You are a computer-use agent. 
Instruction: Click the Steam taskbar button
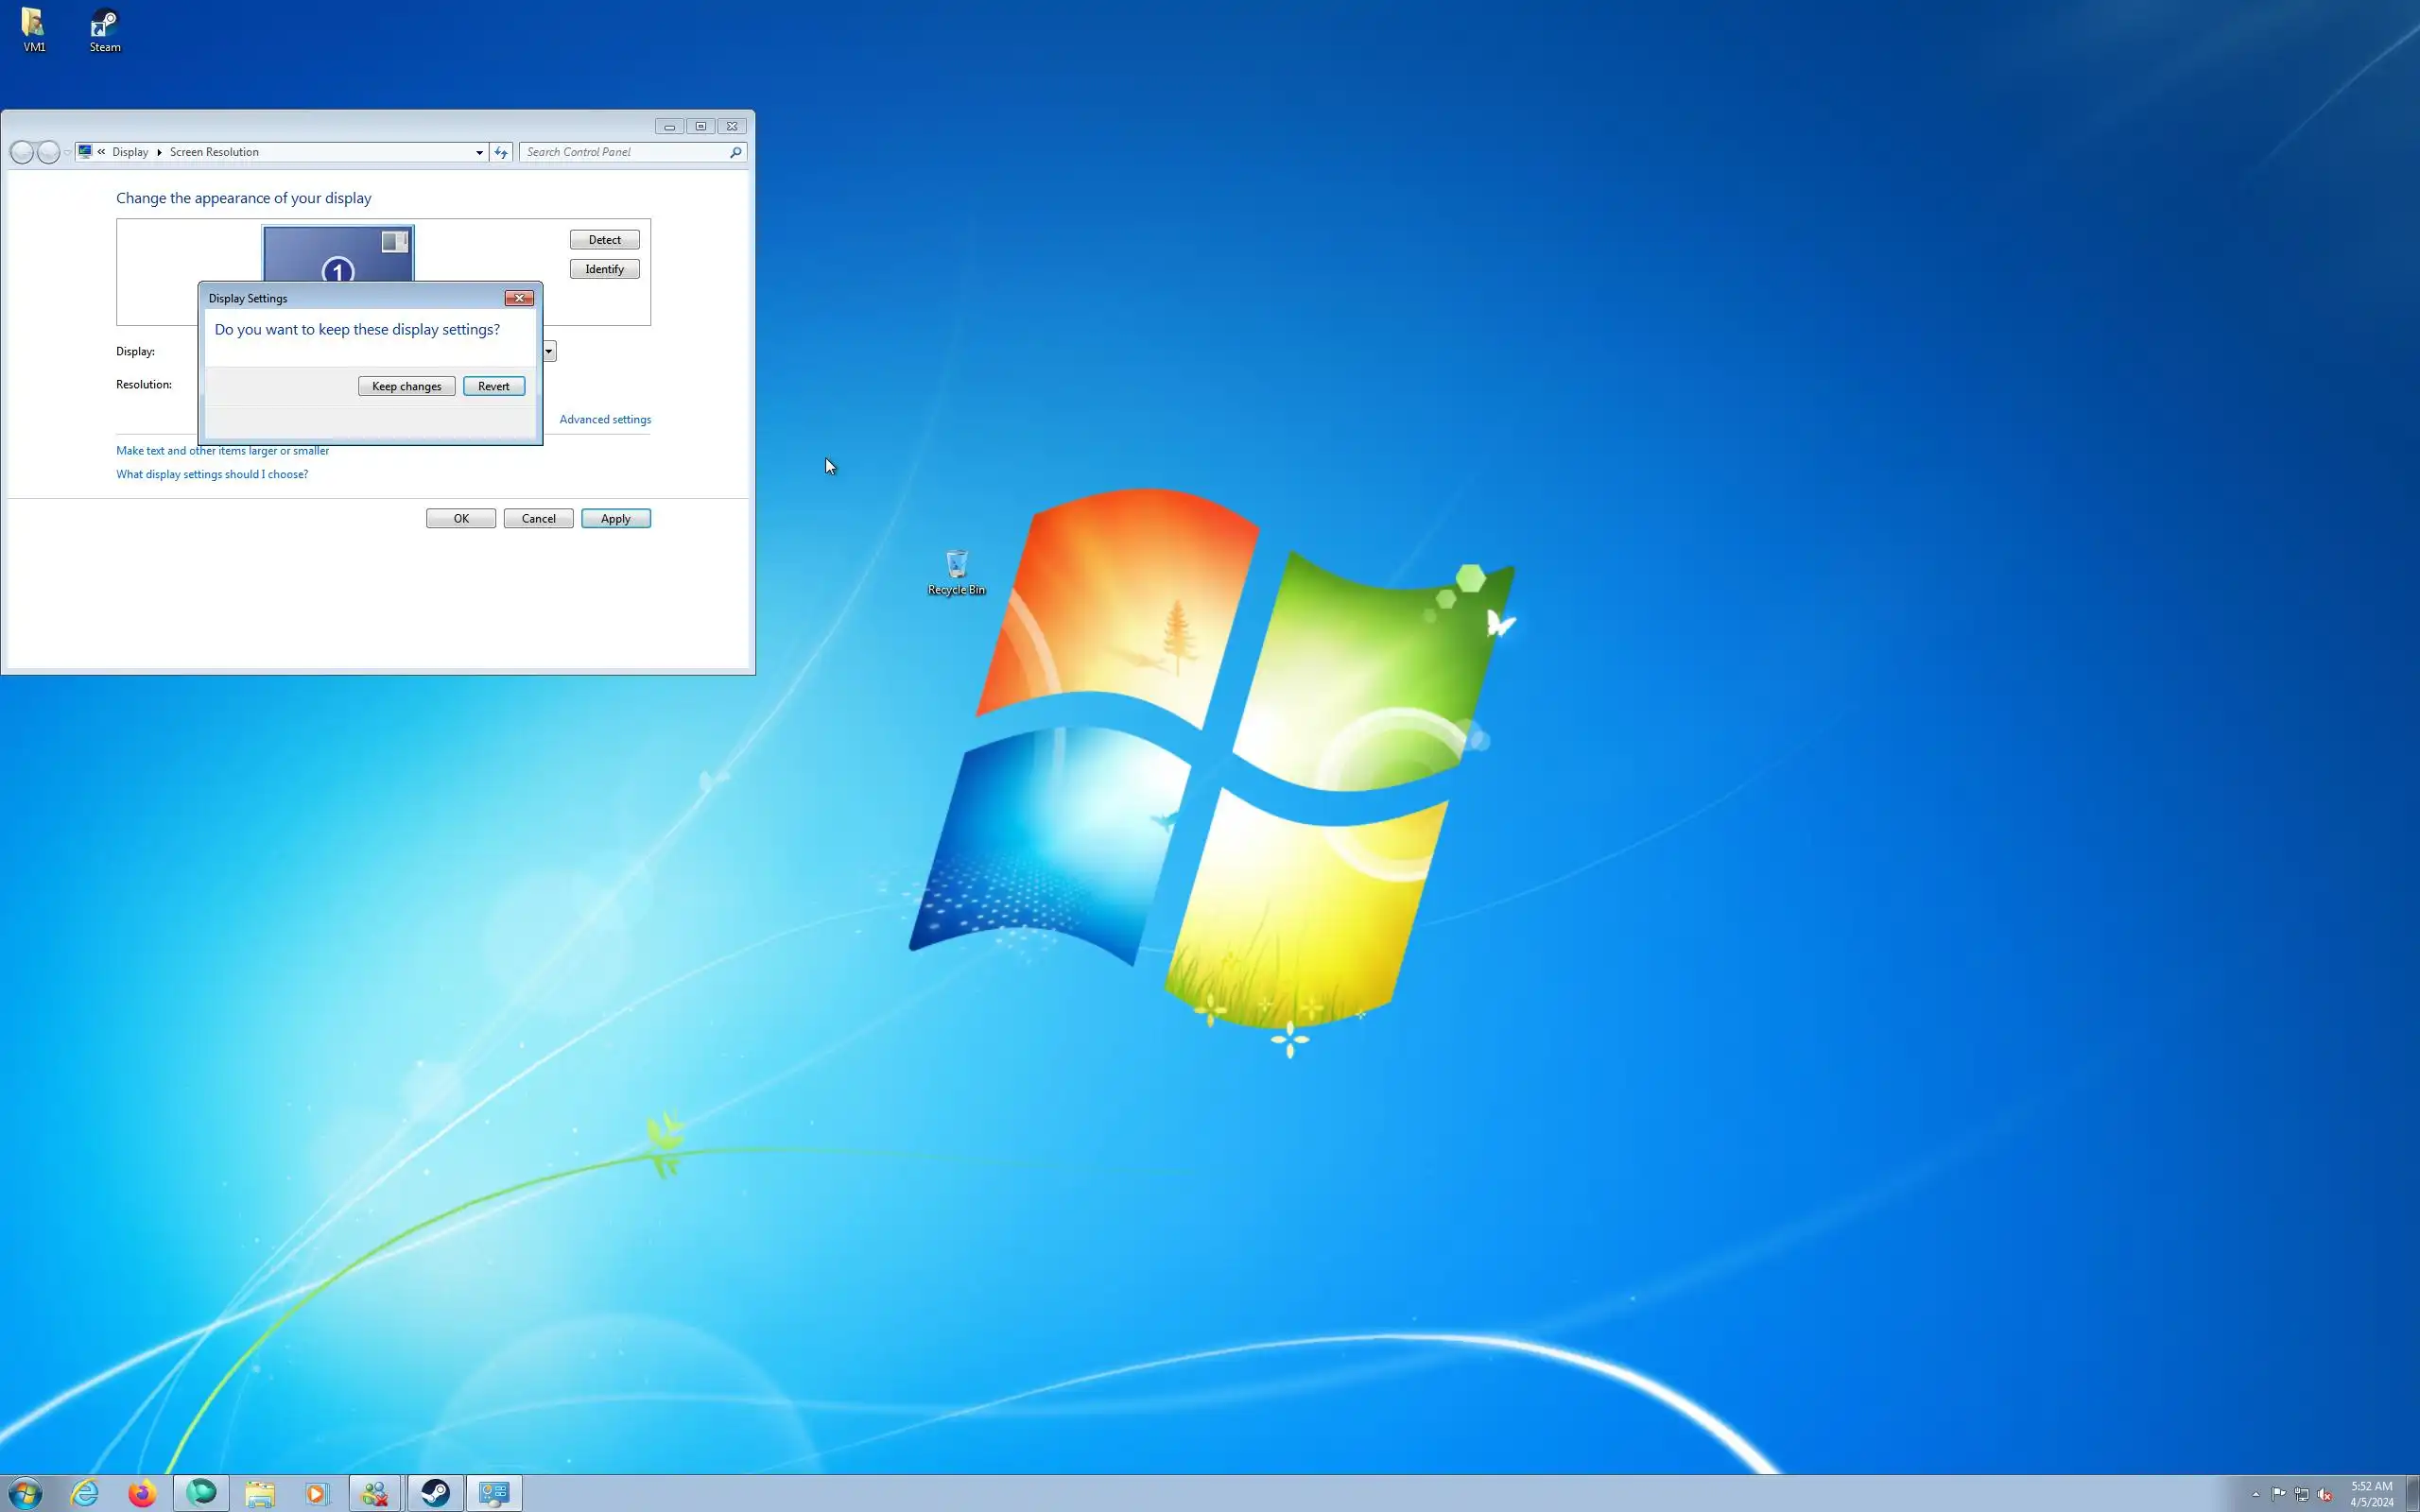pyautogui.click(x=434, y=1493)
